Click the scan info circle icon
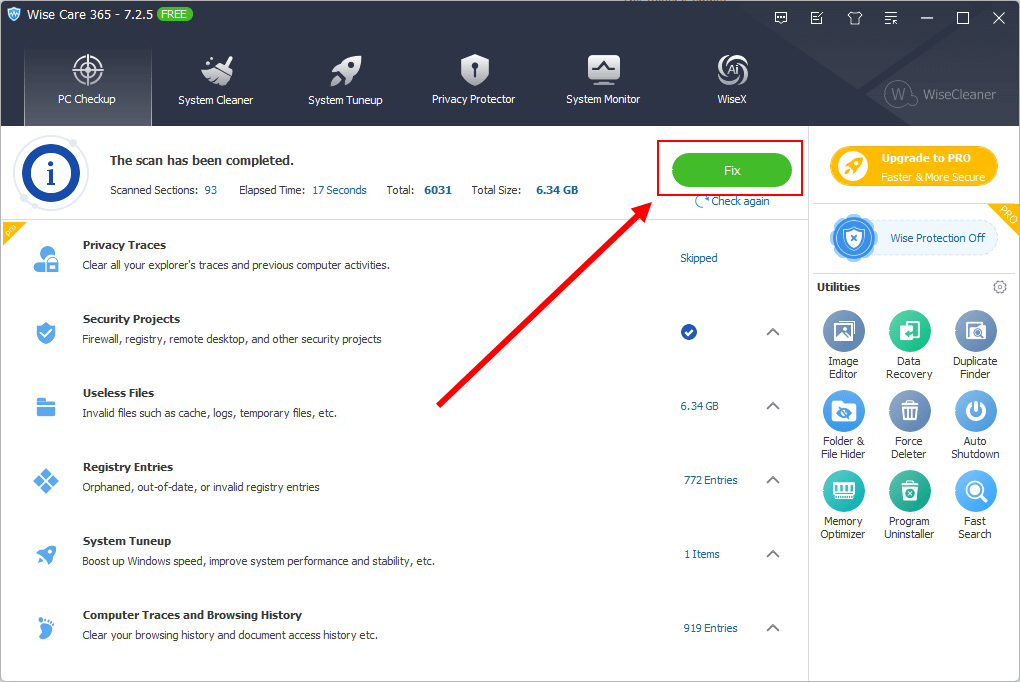The height and width of the screenshot is (682, 1020). [51, 173]
